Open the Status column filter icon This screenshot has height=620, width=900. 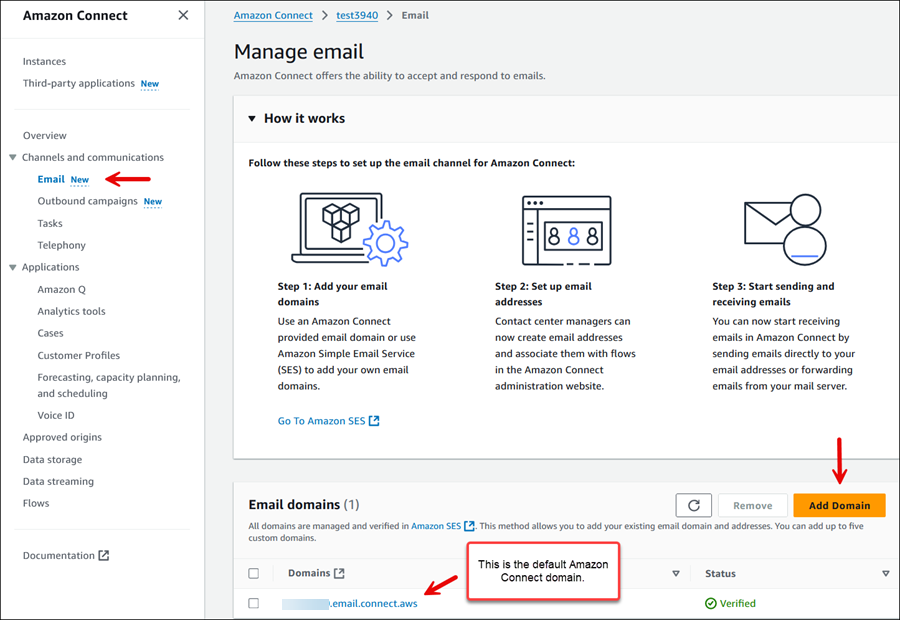point(884,573)
